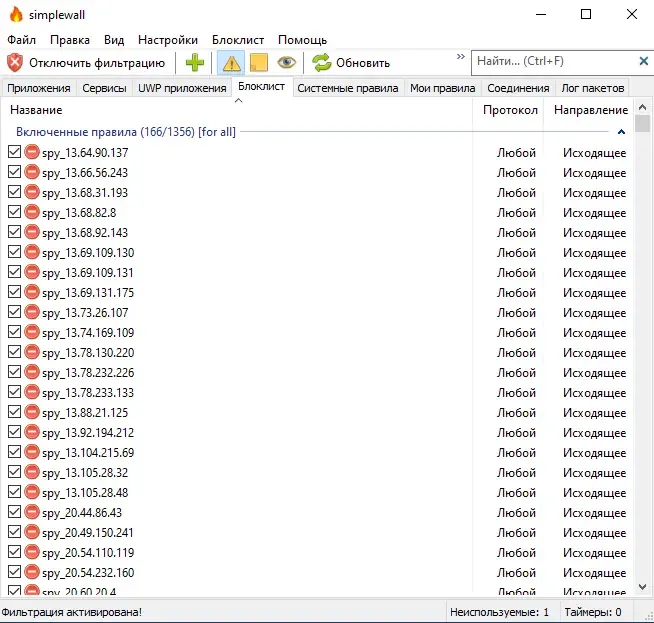Click the block icon of spy_13.88.21.125
Screen dimensions: 654x623
coord(32,412)
